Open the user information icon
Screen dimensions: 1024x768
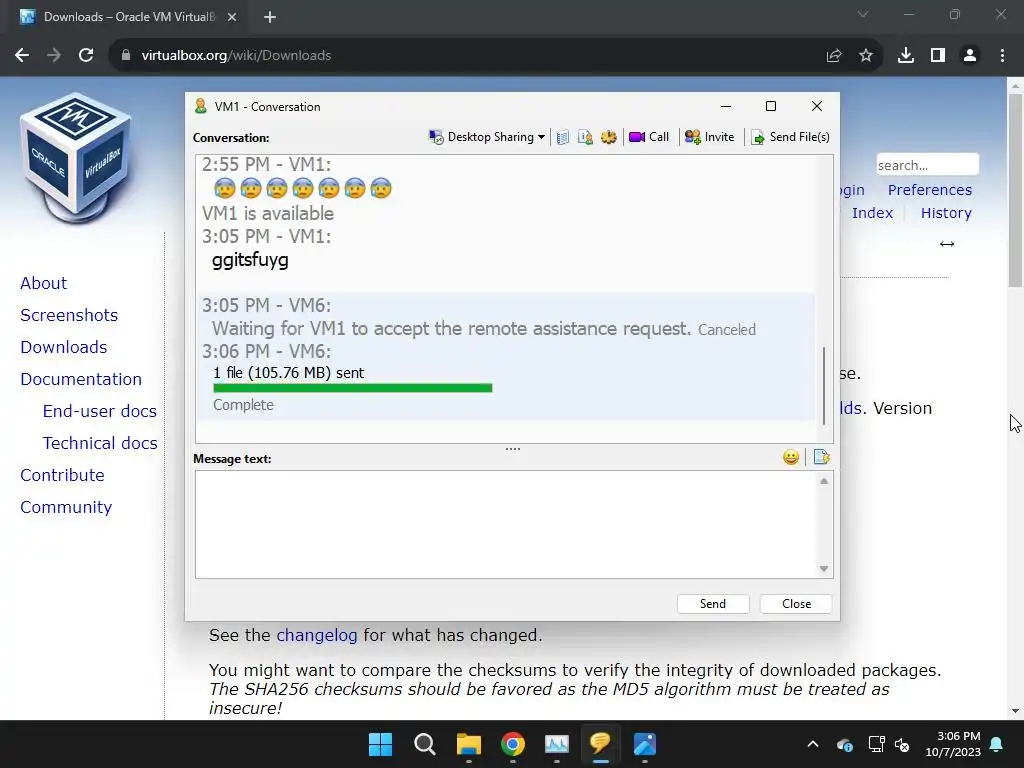585,137
